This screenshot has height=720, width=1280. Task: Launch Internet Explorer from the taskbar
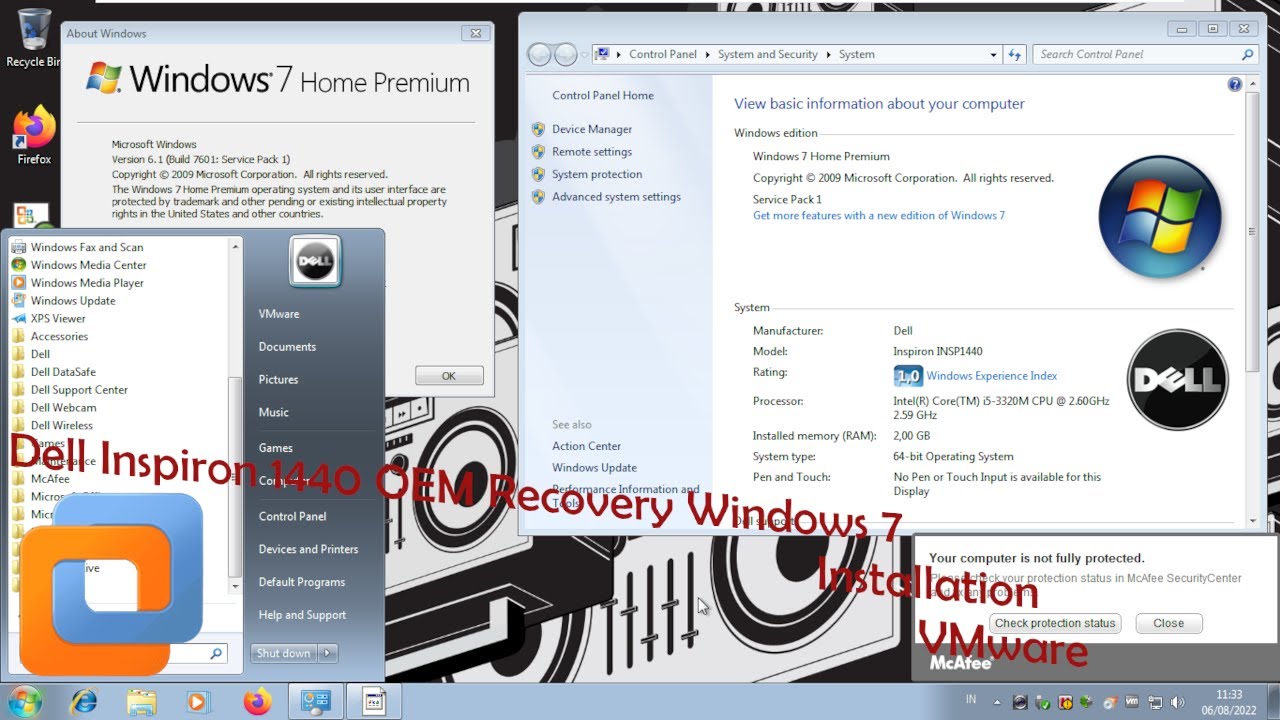(x=83, y=702)
